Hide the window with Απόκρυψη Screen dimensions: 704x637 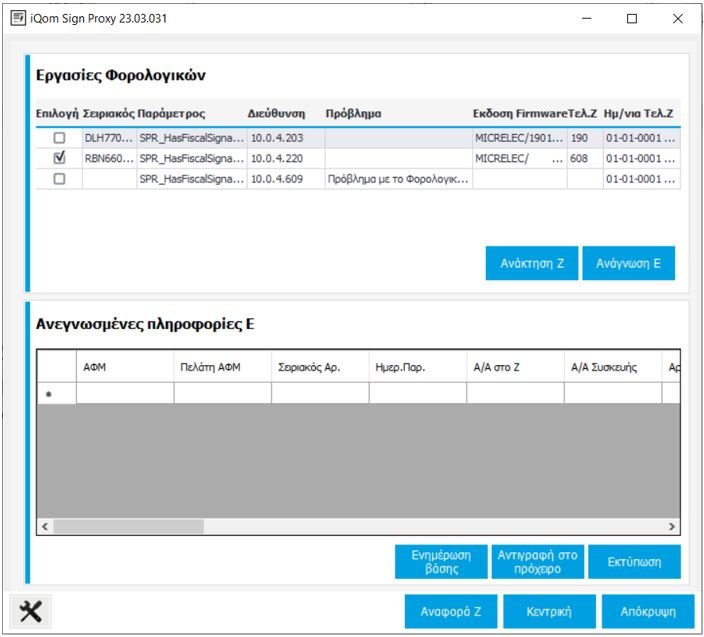click(x=647, y=612)
